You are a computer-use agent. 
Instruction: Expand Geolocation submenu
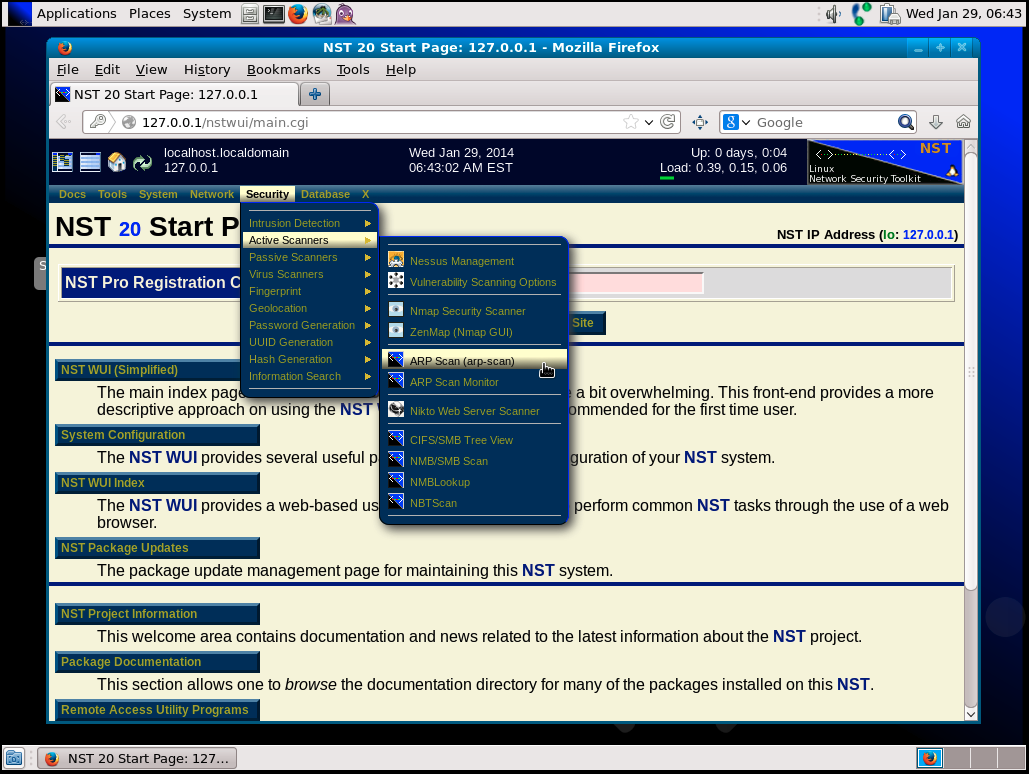310,308
